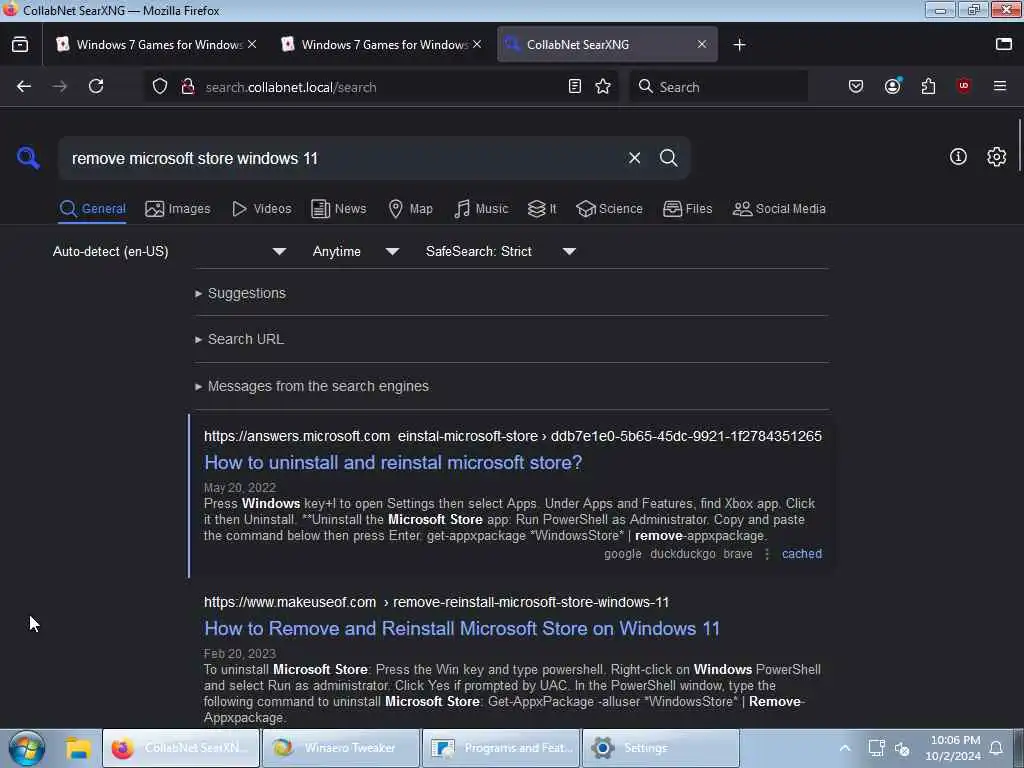
Task: Close the CollabNet SearXNG tab
Action: pyautogui.click(x=701, y=44)
